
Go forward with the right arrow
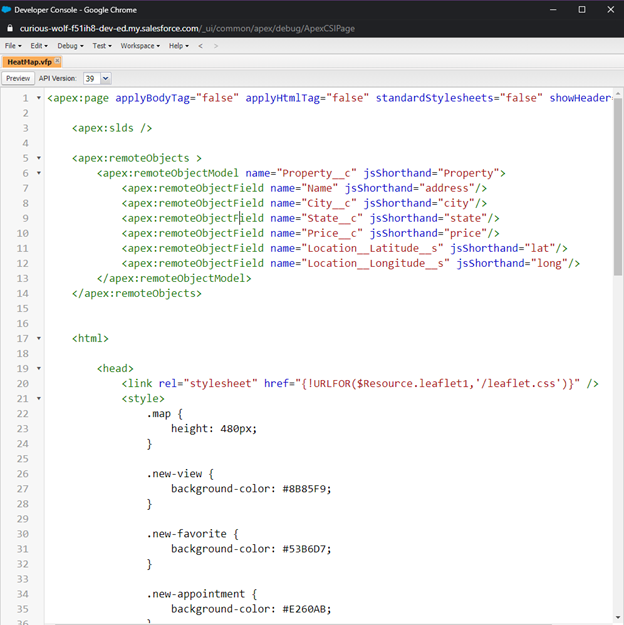(x=216, y=46)
